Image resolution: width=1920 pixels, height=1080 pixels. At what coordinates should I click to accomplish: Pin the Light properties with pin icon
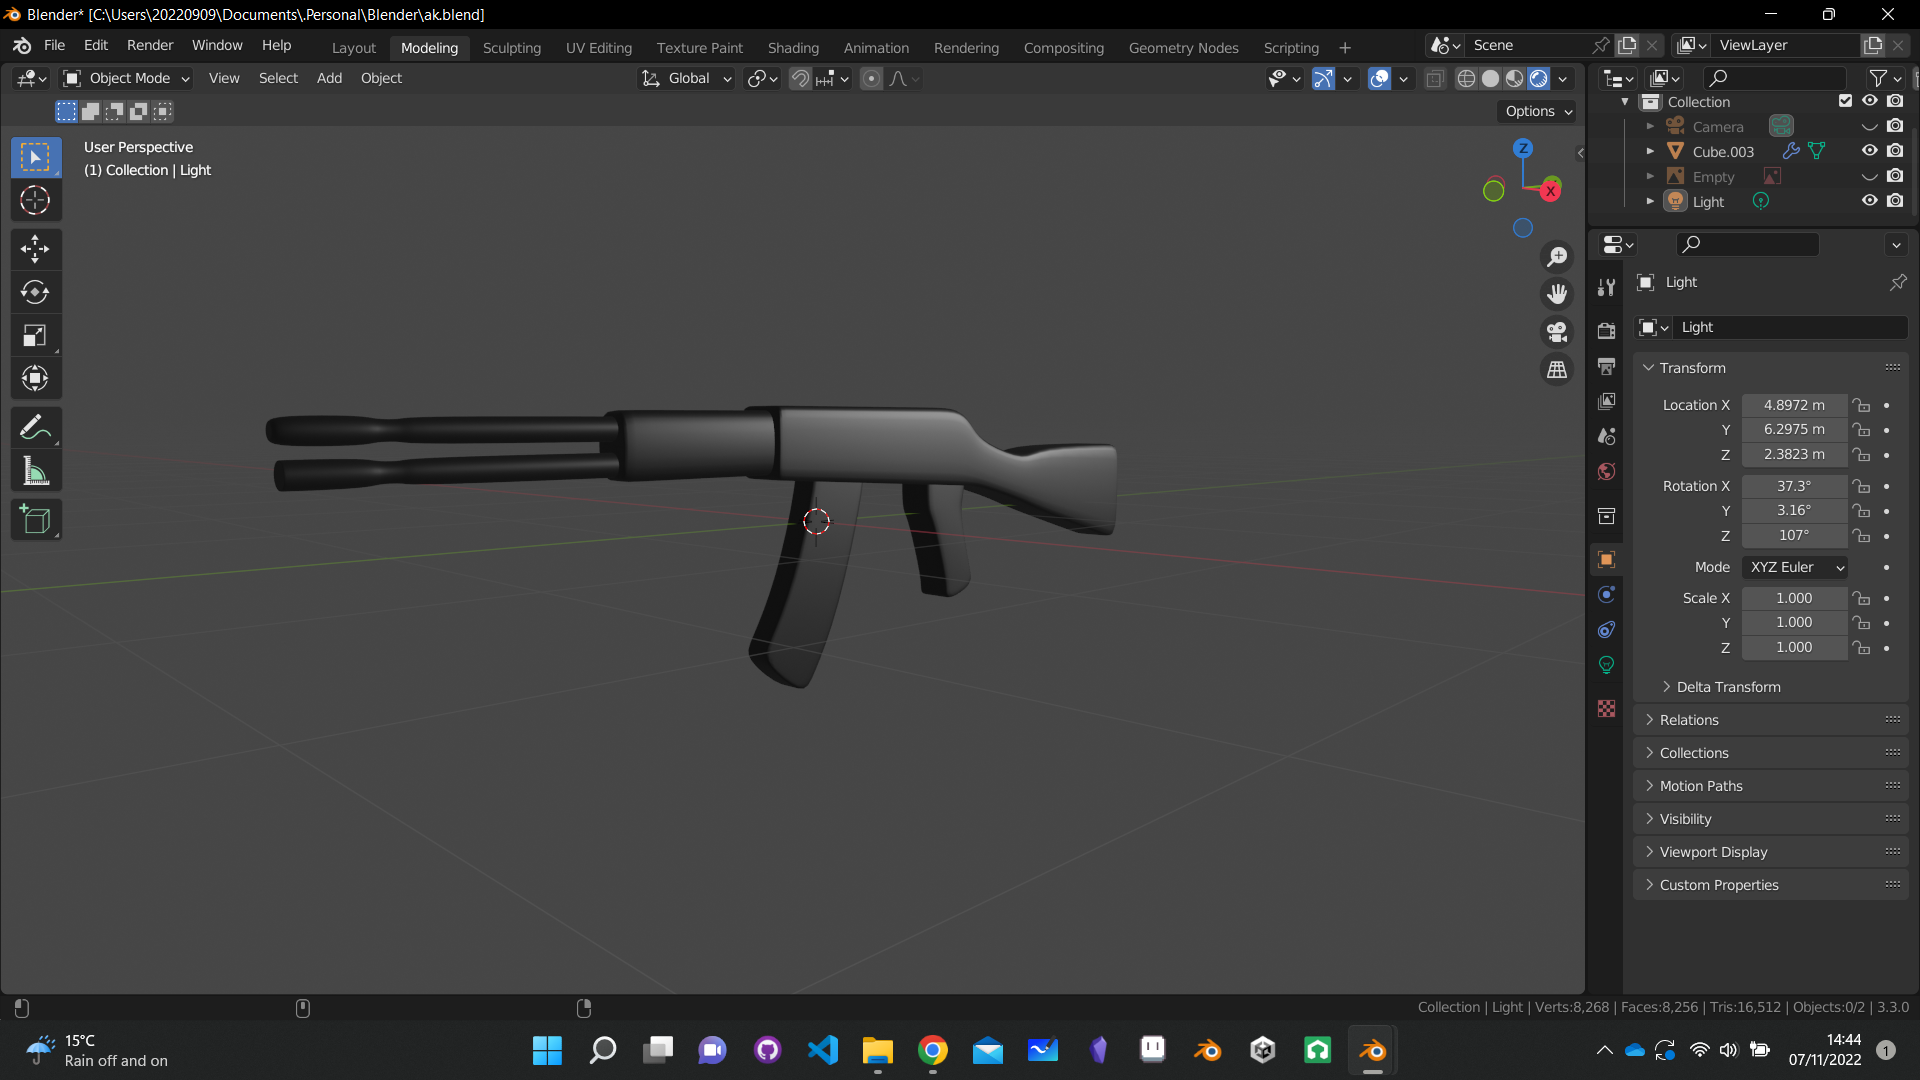point(1897,283)
